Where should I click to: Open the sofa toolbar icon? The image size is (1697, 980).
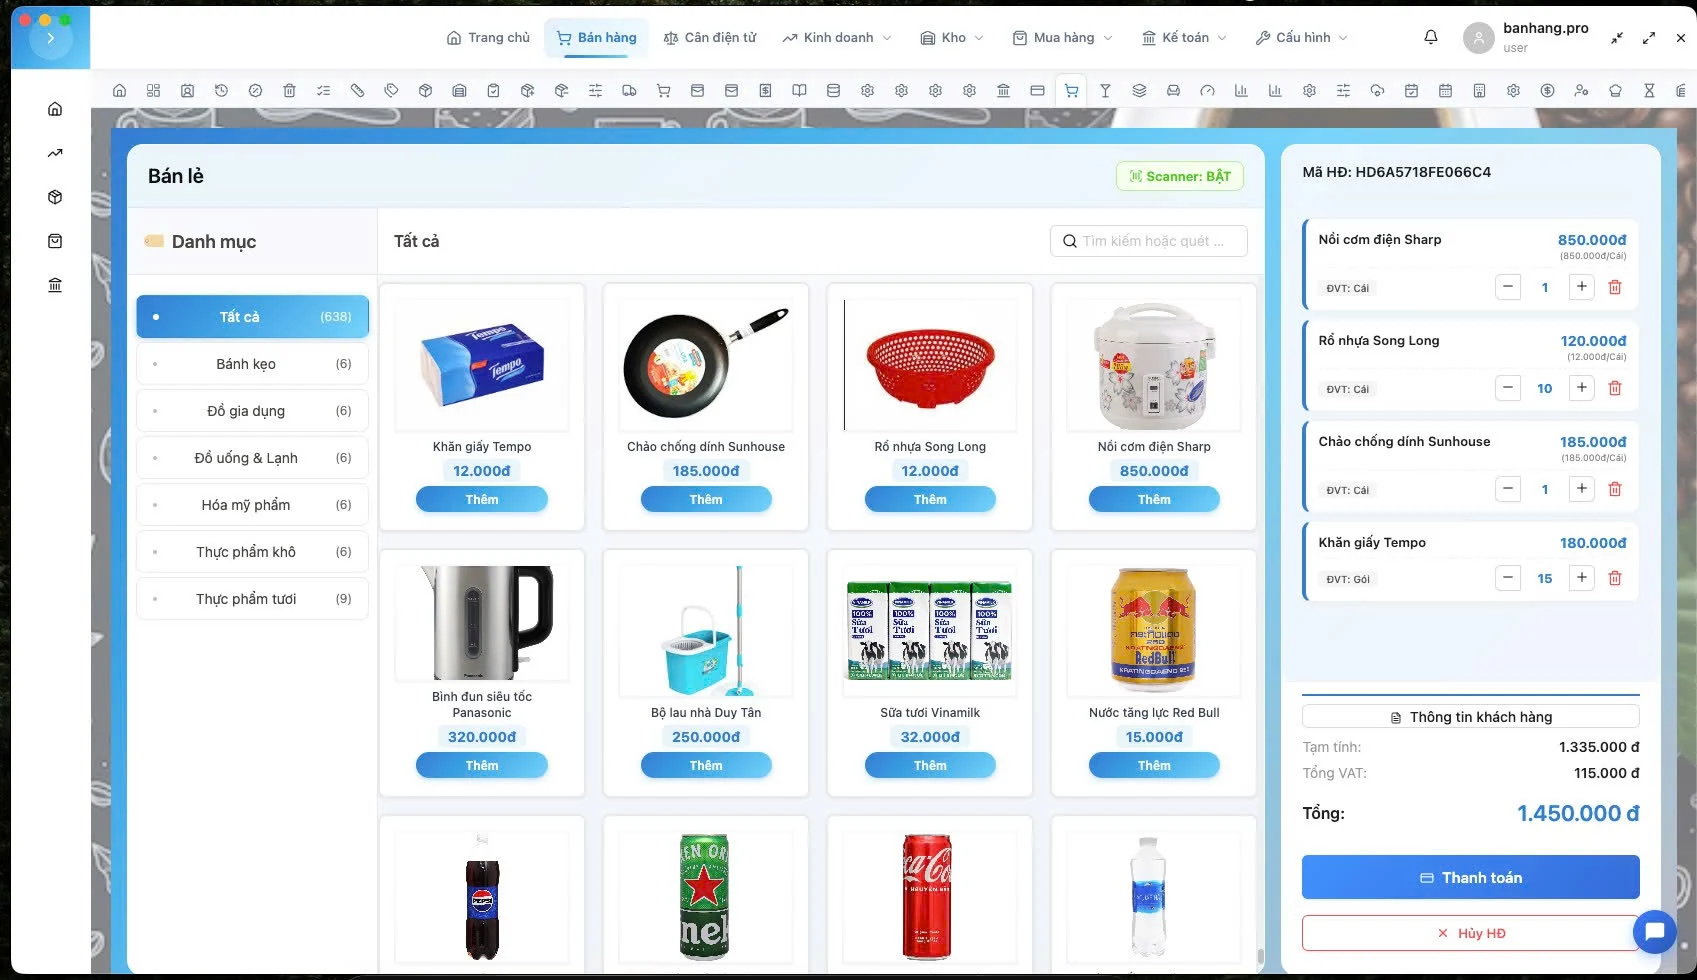(1173, 90)
